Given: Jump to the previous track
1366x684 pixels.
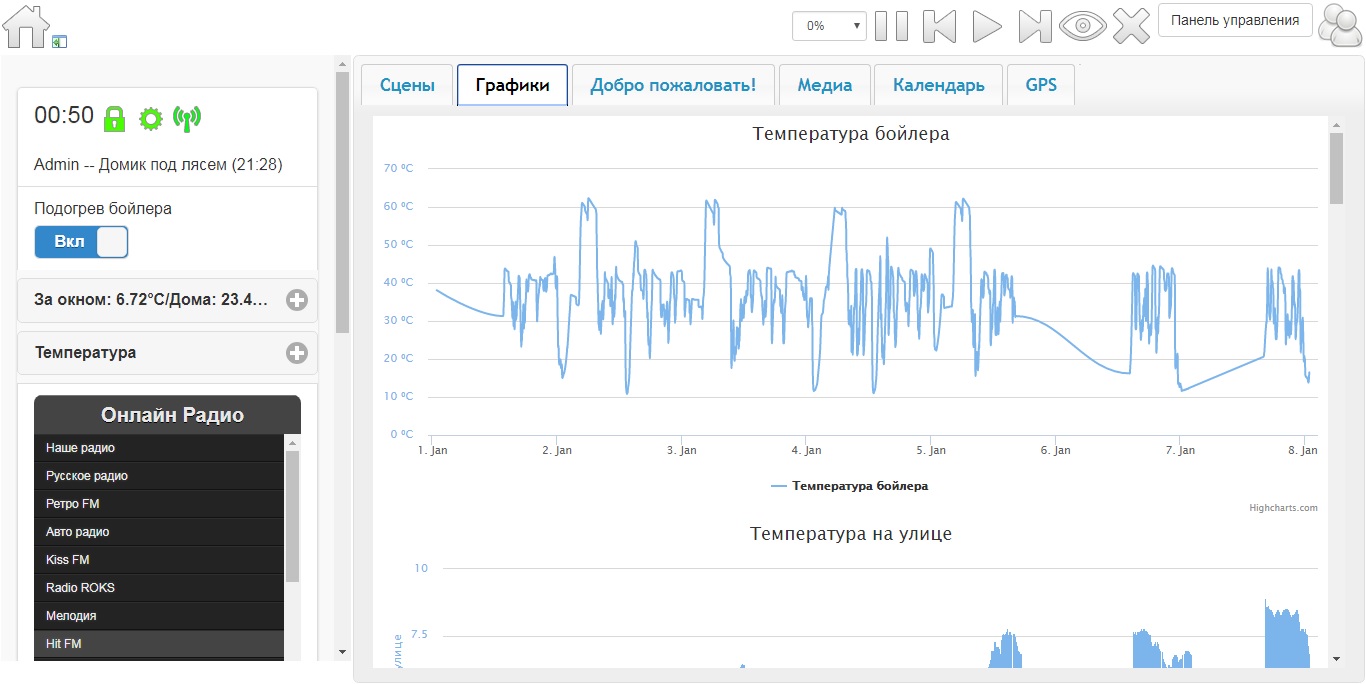Looking at the screenshot, I should point(940,26).
